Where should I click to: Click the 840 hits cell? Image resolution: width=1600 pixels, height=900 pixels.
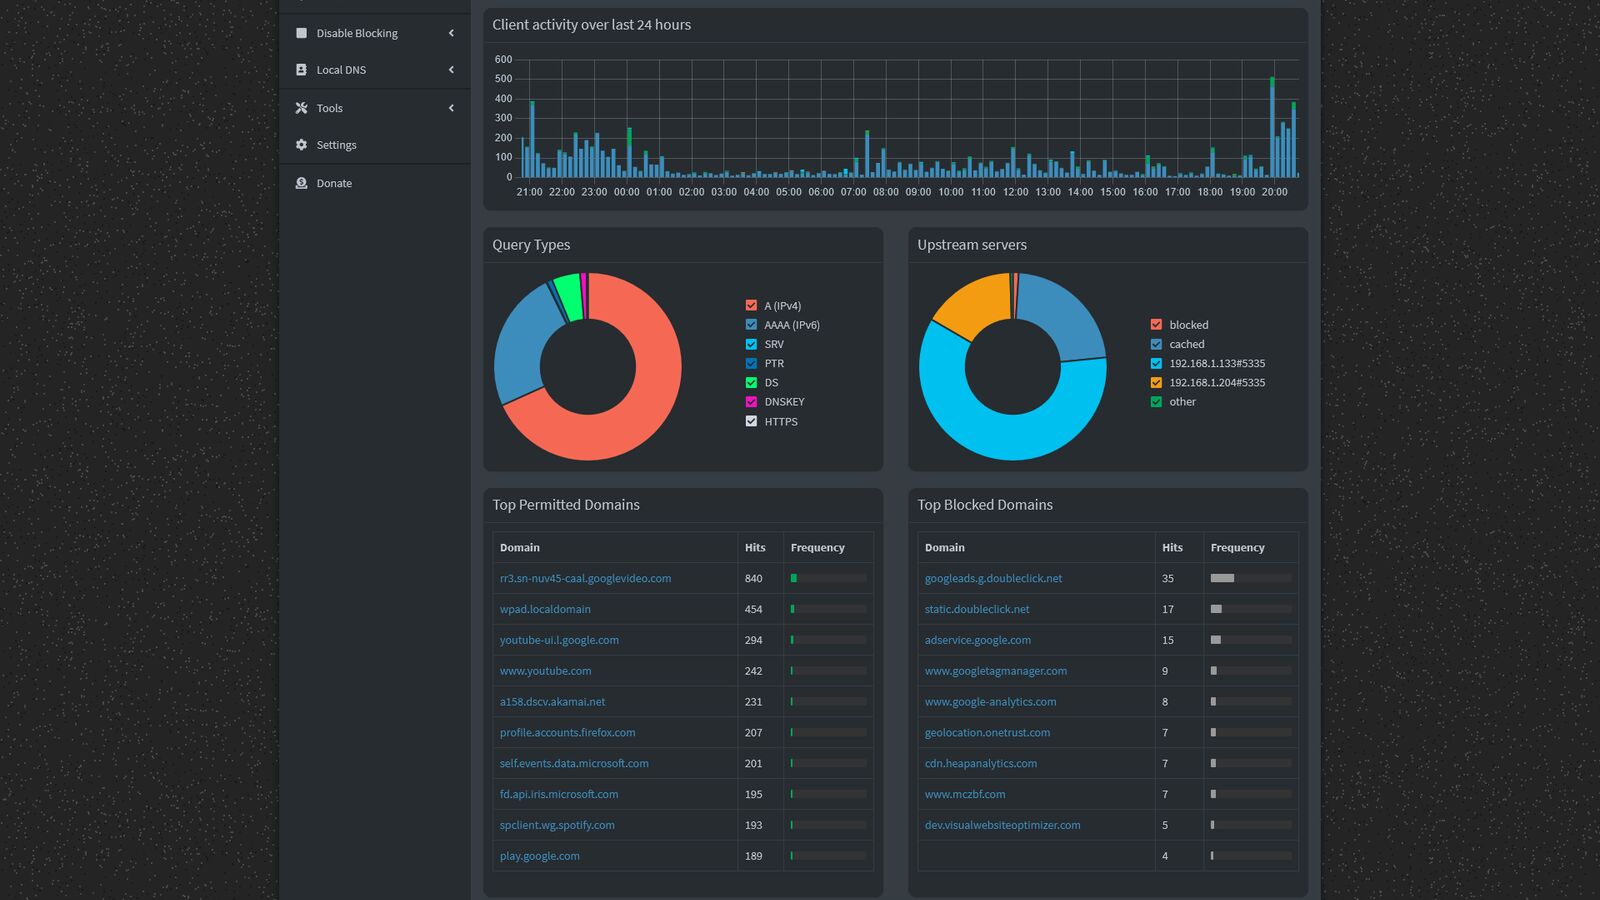(x=760, y=578)
